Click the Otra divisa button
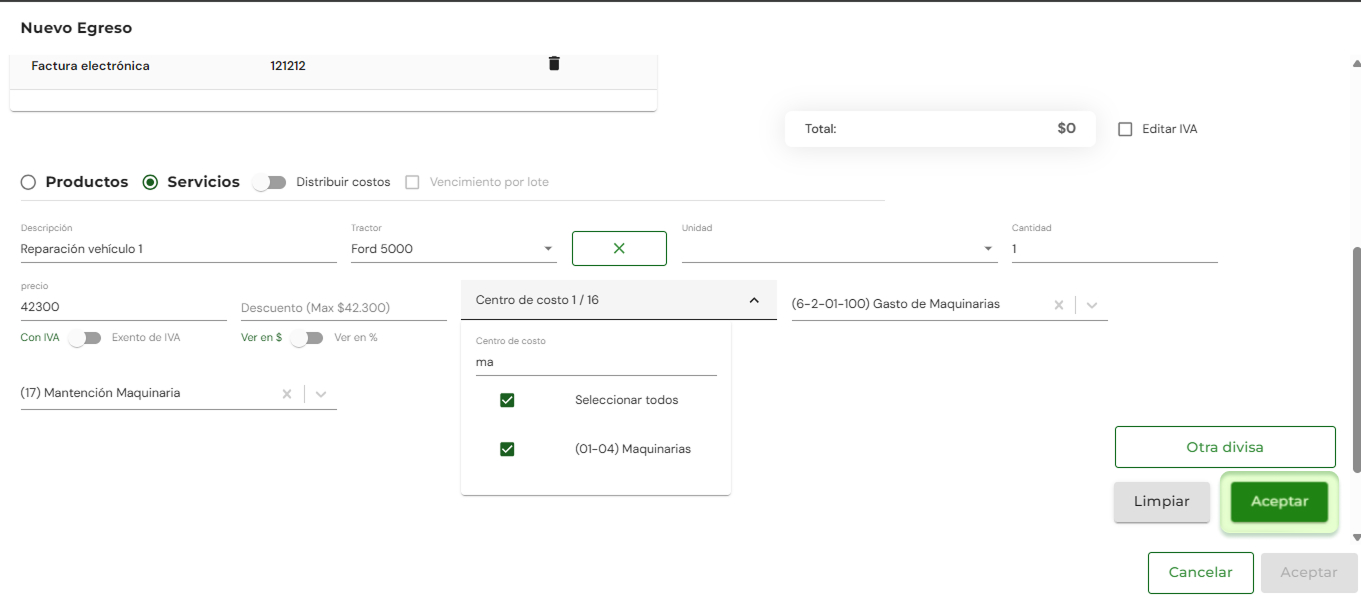The width and height of the screenshot is (1361, 599). (1225, 447)
